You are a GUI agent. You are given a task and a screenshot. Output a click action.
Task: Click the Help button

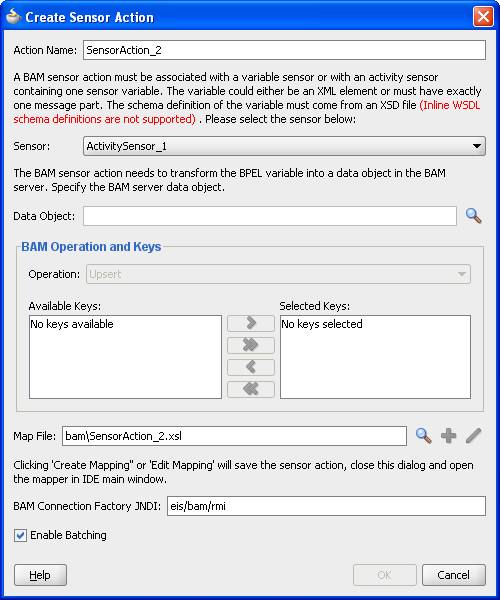click(x=40, y=575)
